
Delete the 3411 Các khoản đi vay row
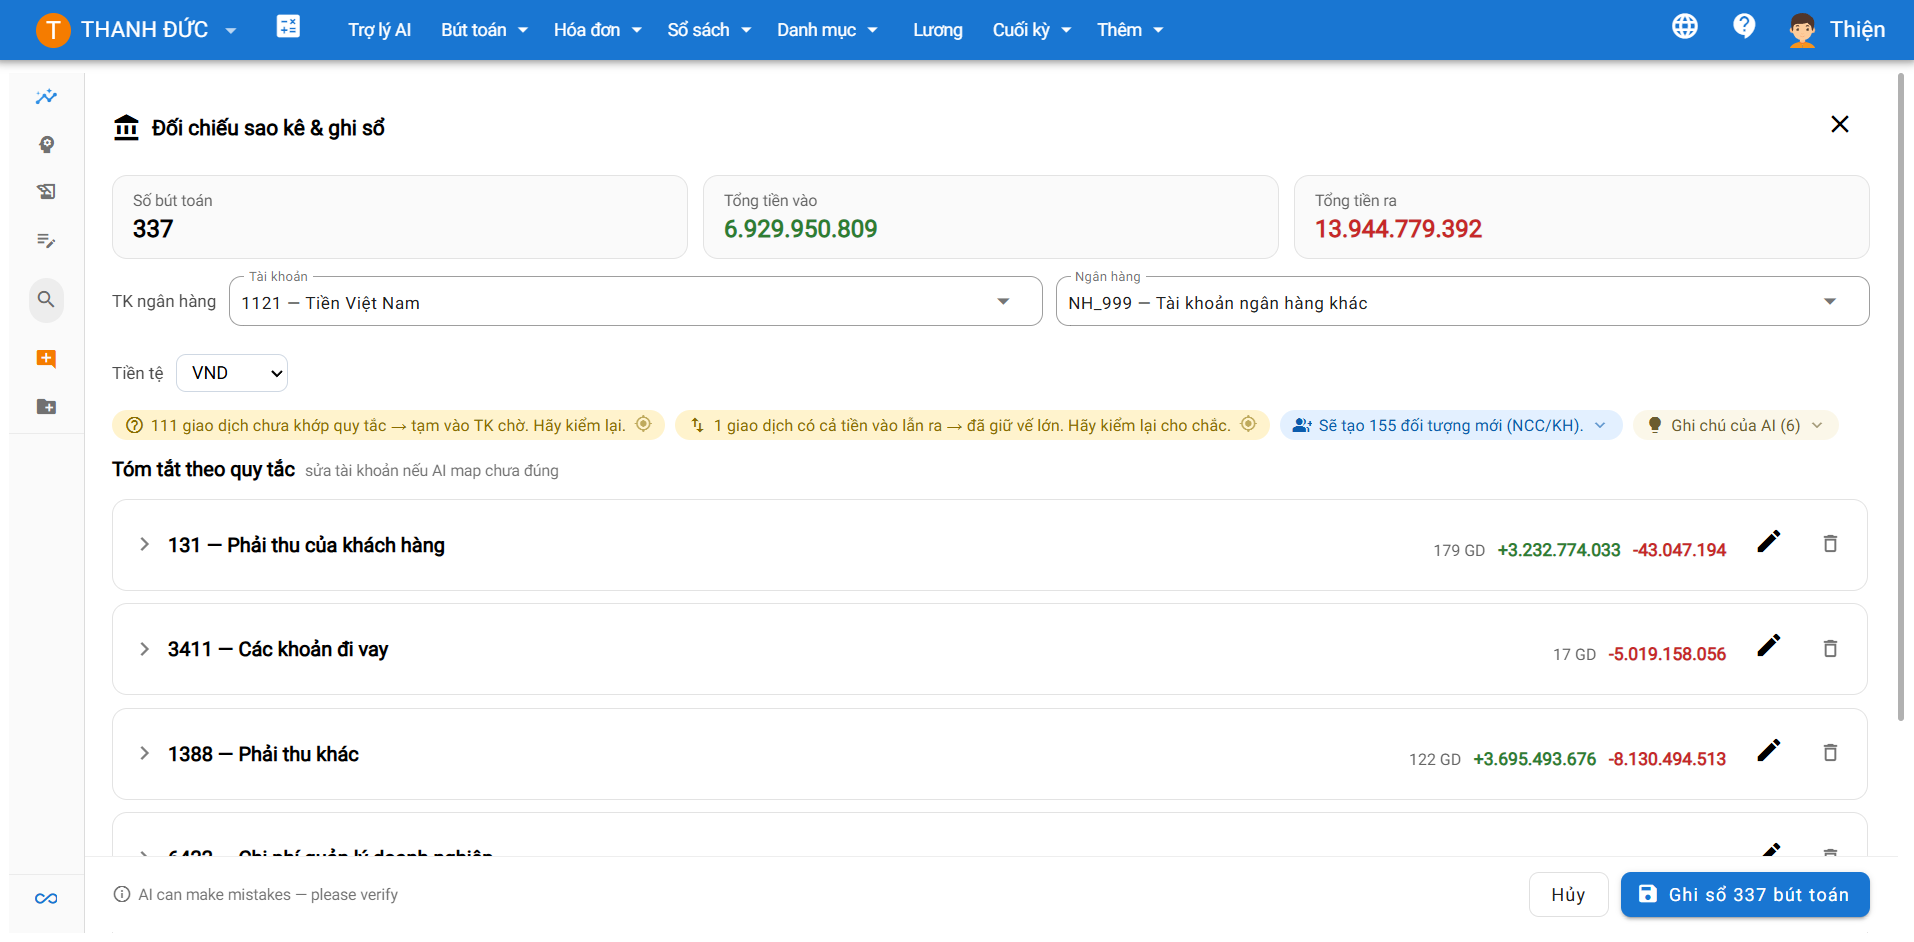coord(1830,649)
